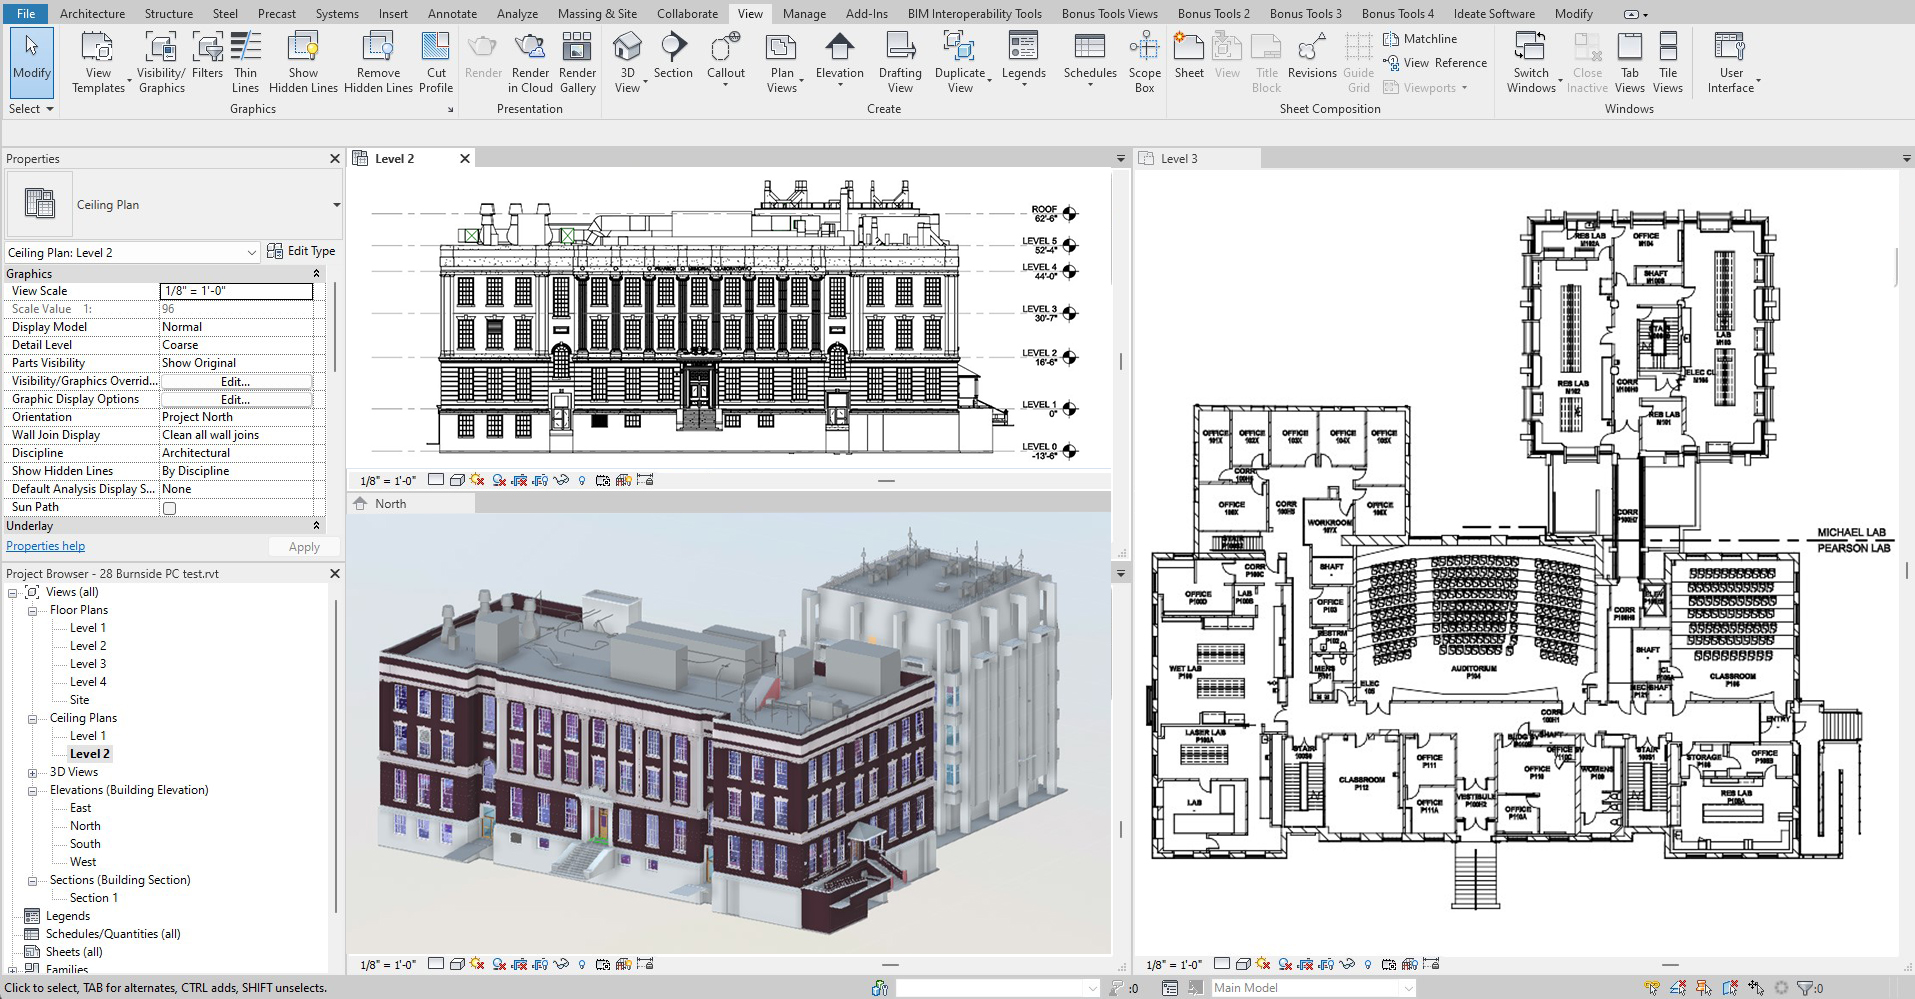Switch to the Annotate ribbon tab
The height and width of the screenshot is (999, 1915).
click(452, 14)
